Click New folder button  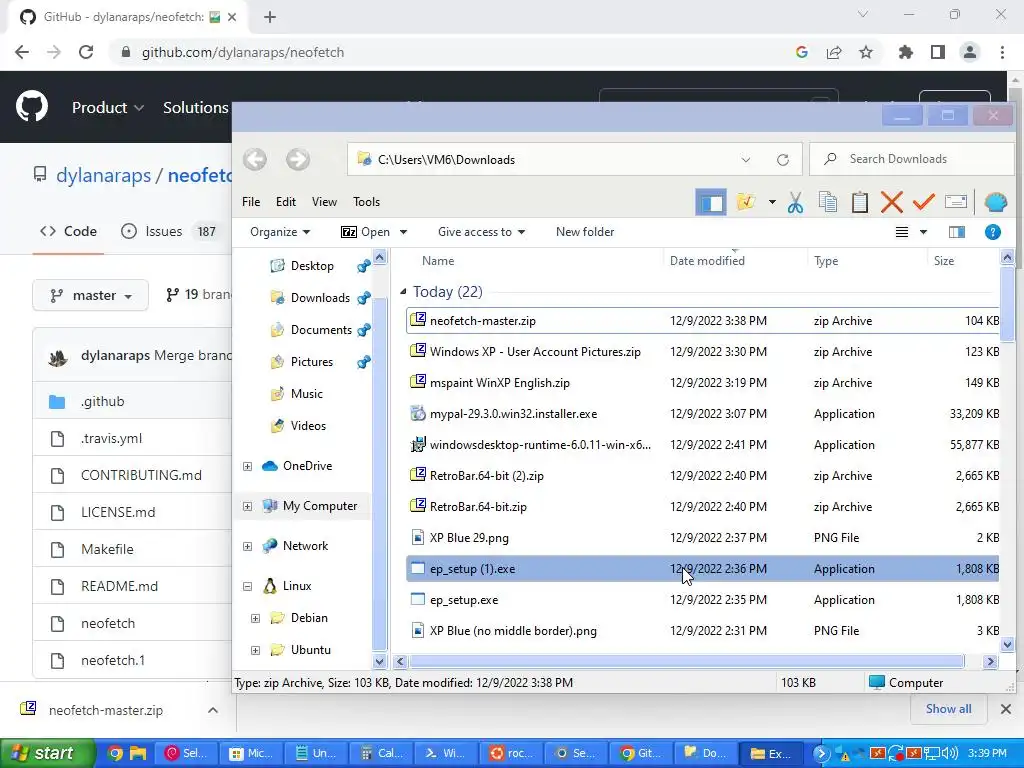tap(584, 232)
